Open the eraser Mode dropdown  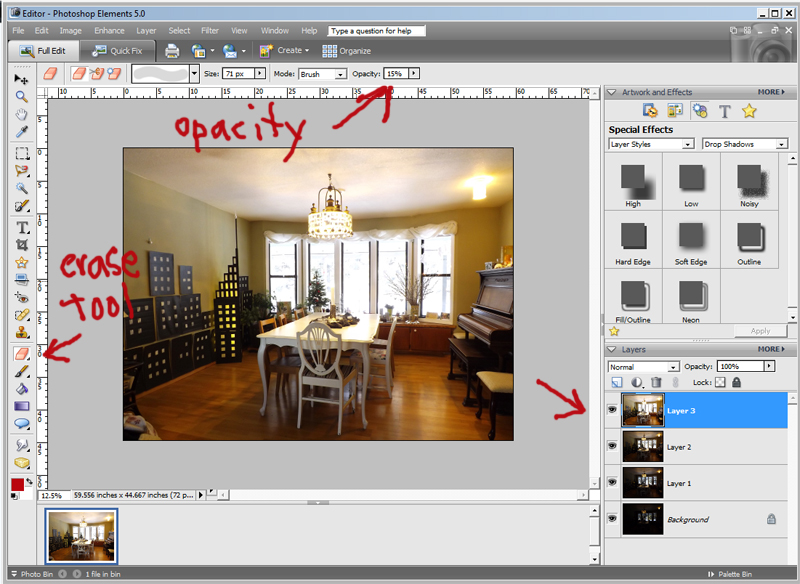click(340, 74)
